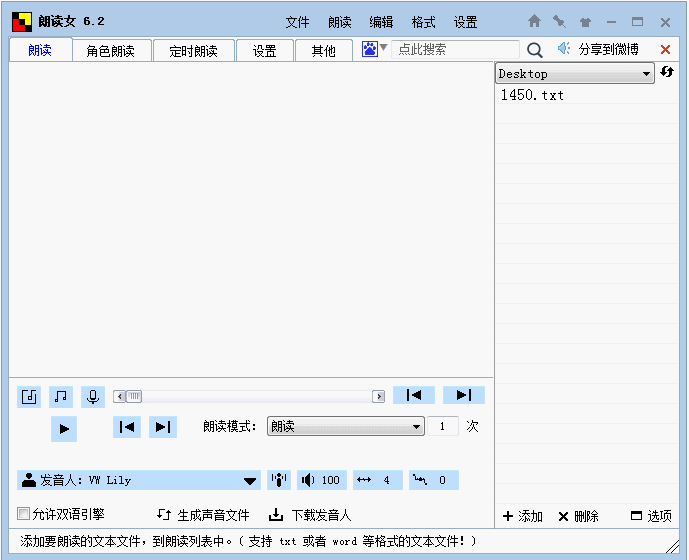Switch to the 角色朗读 tab
This screenshot has width=689, height=560.
point(110,51)
